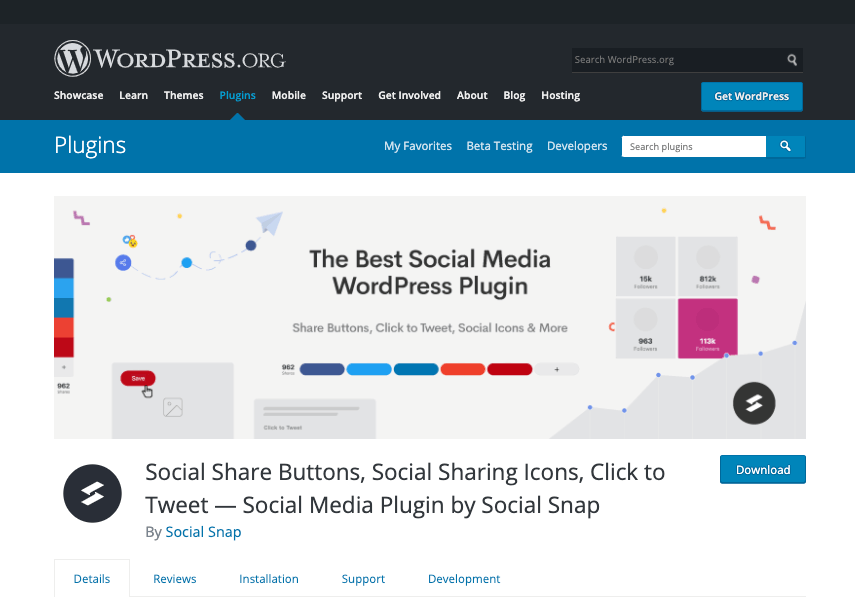Visit the Developers link
The image size is (855, 613).
[x=577, y=146]
